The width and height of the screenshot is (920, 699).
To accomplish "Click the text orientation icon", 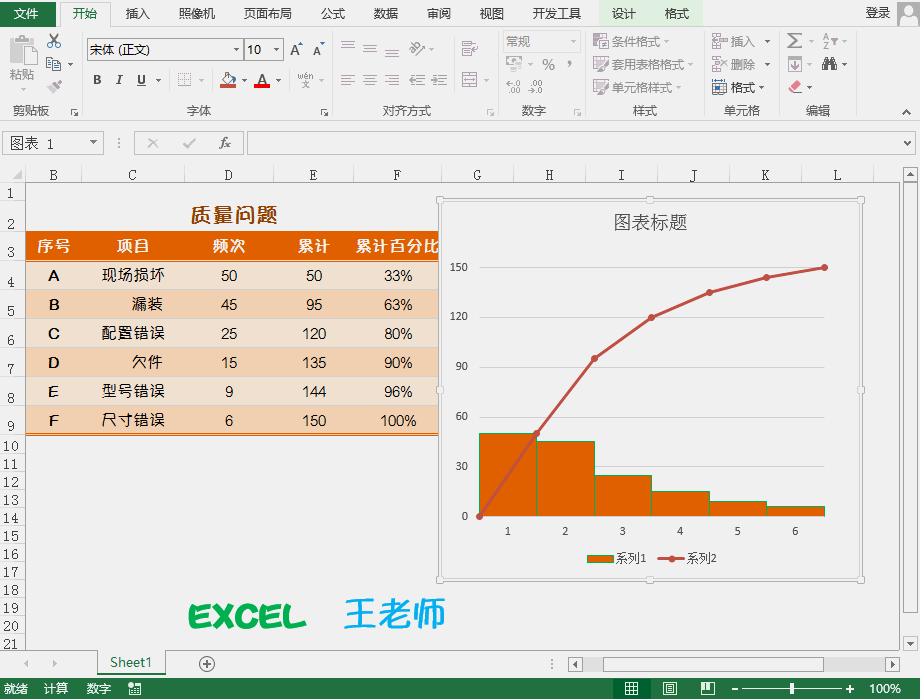I will [x=417, y=49].
